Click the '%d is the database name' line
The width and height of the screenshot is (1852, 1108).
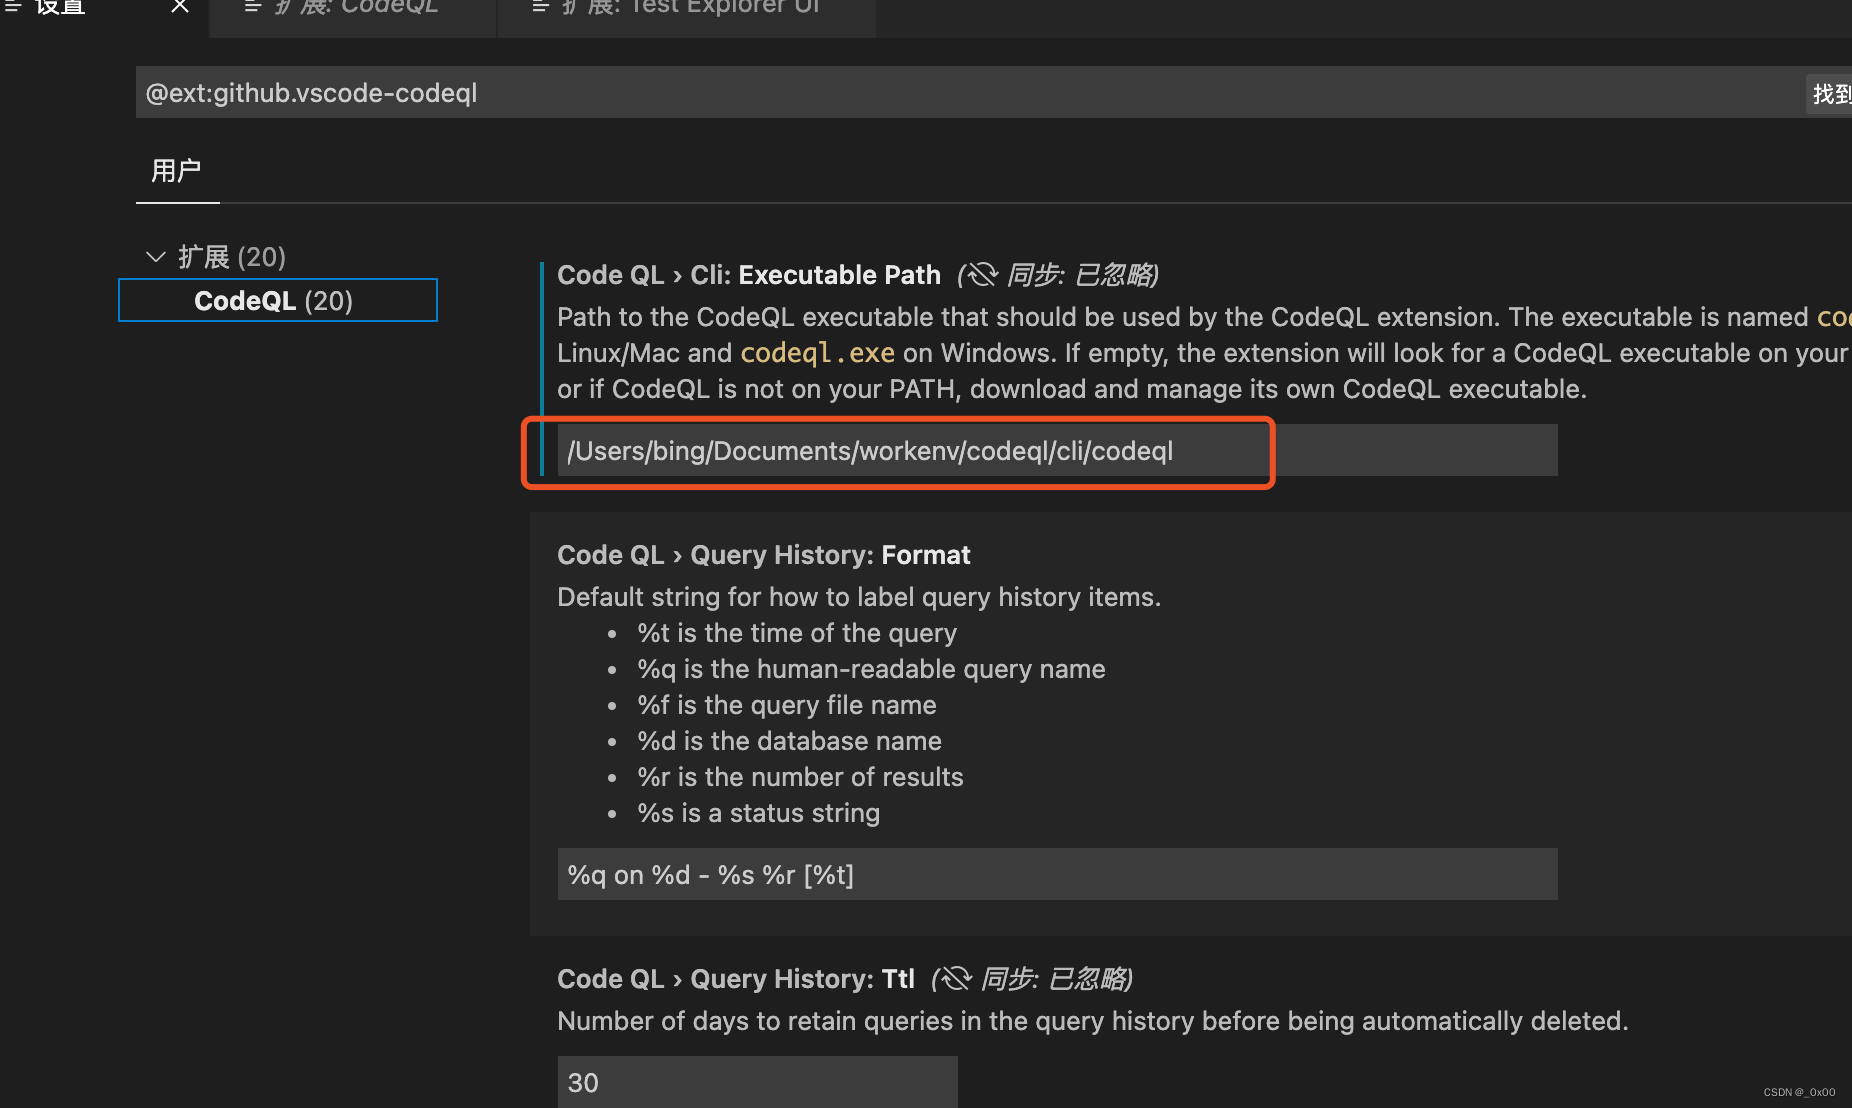pos(789,741)
